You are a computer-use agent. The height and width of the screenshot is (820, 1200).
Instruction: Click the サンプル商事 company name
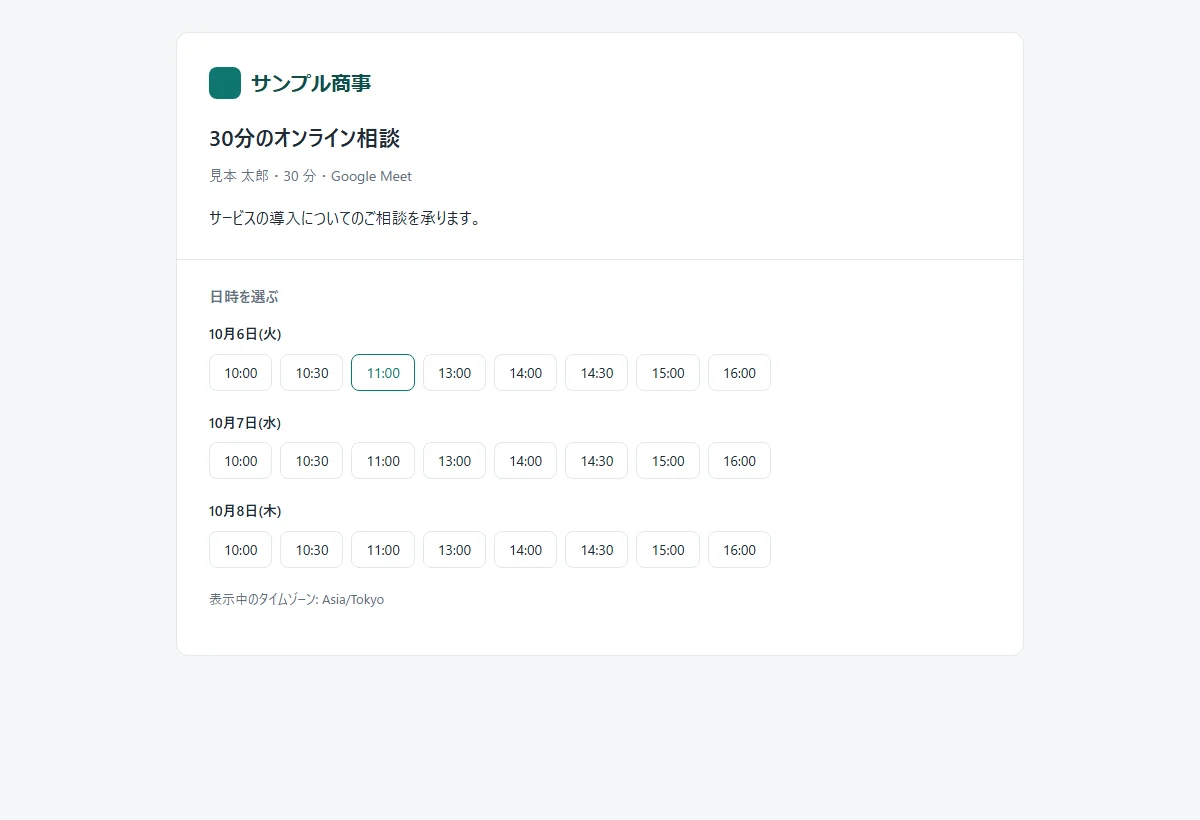(311, 83)
